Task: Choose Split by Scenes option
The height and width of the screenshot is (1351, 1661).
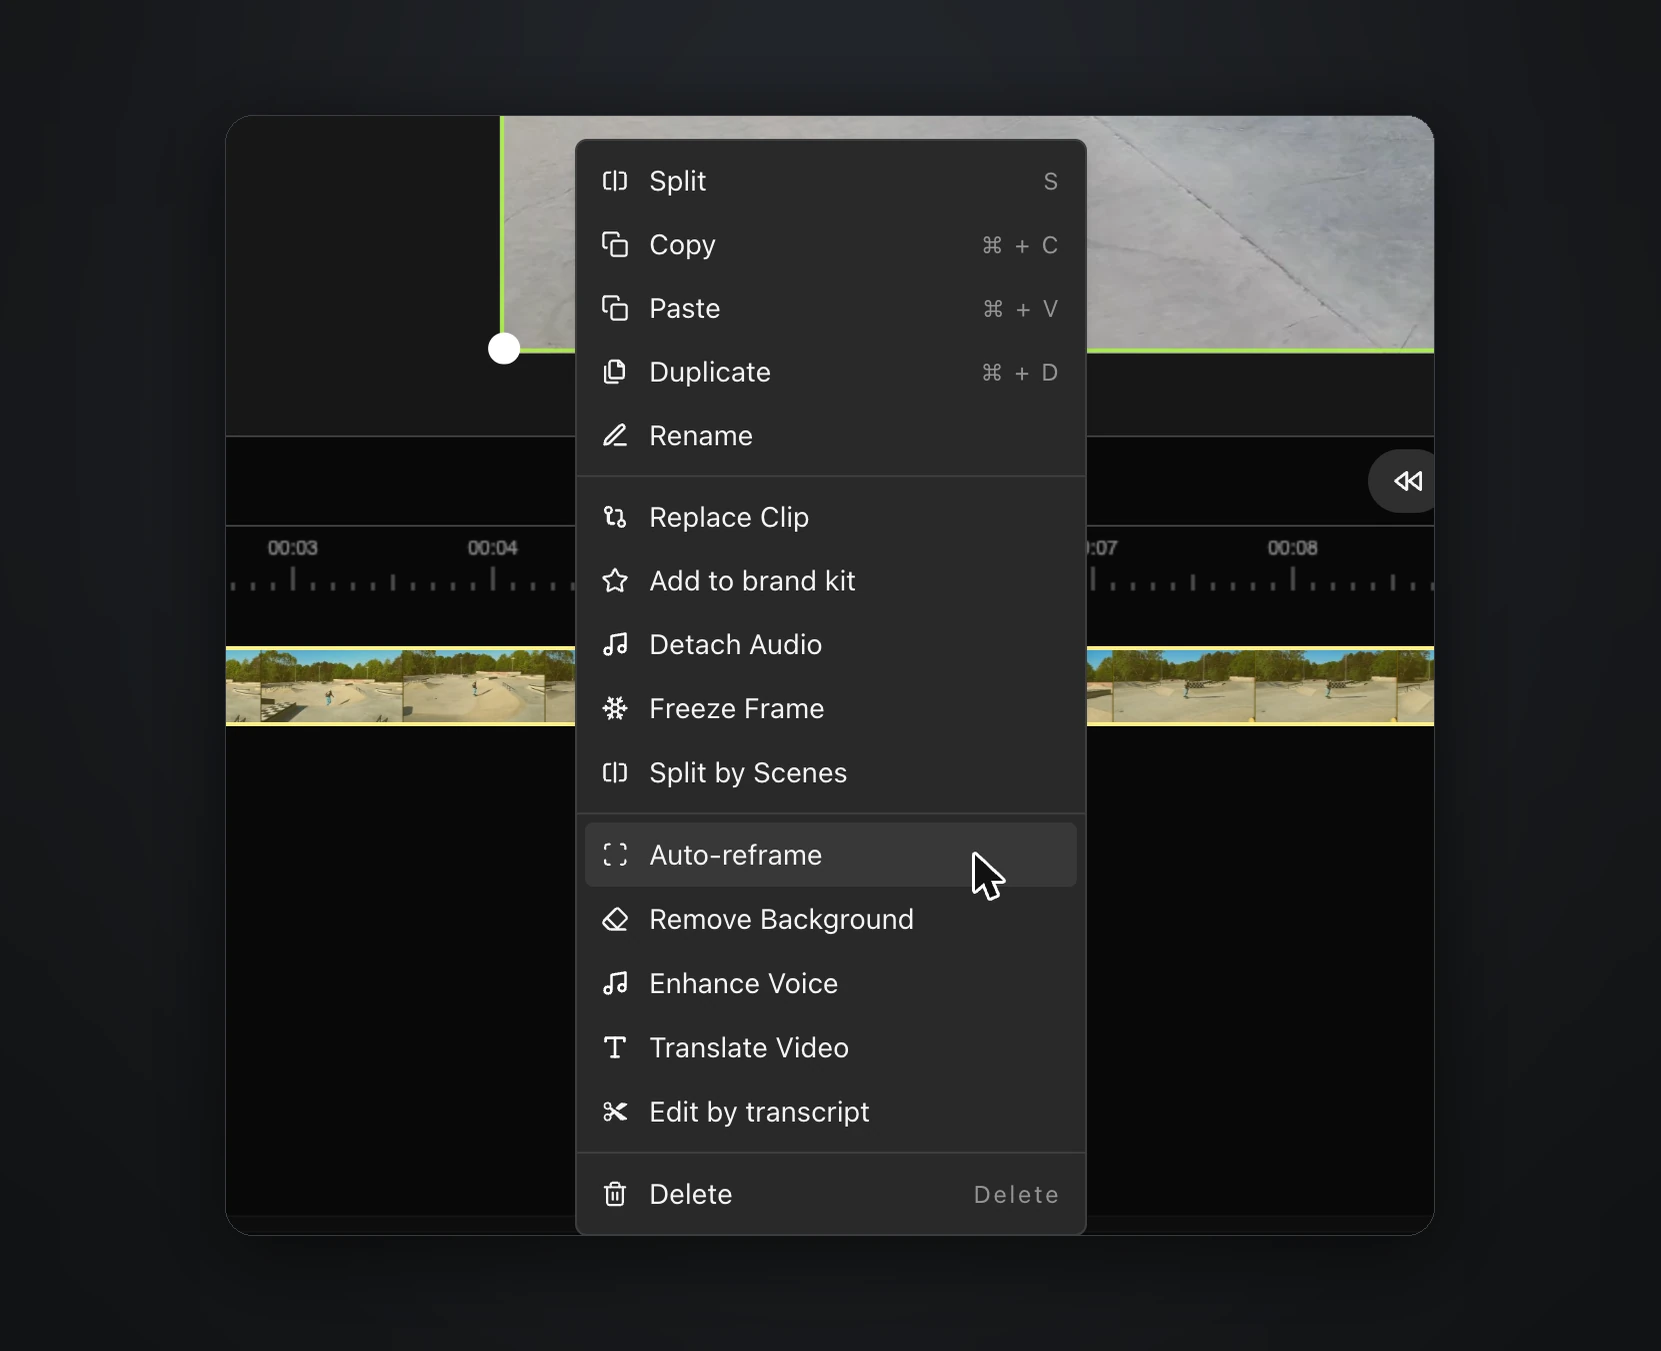Action: [x=831, y=772]
